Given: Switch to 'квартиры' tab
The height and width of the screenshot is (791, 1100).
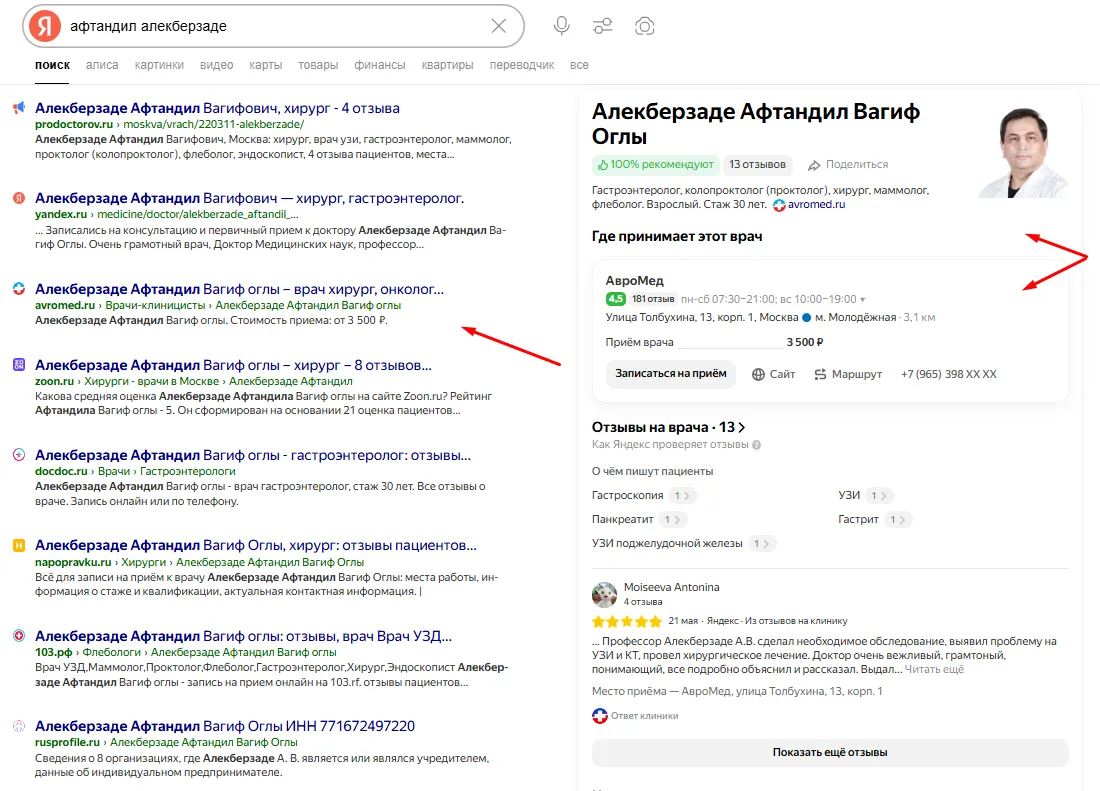Looking at the screenshot, I should pyautogui.click(x=448, y=65).
